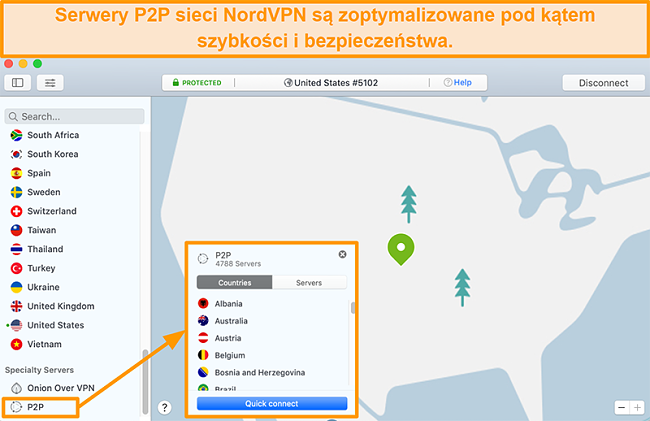This screenshot has height=421, width=650.
Task: Select Bosnia and Herzegovina text
Action: (x=260, y=373)
